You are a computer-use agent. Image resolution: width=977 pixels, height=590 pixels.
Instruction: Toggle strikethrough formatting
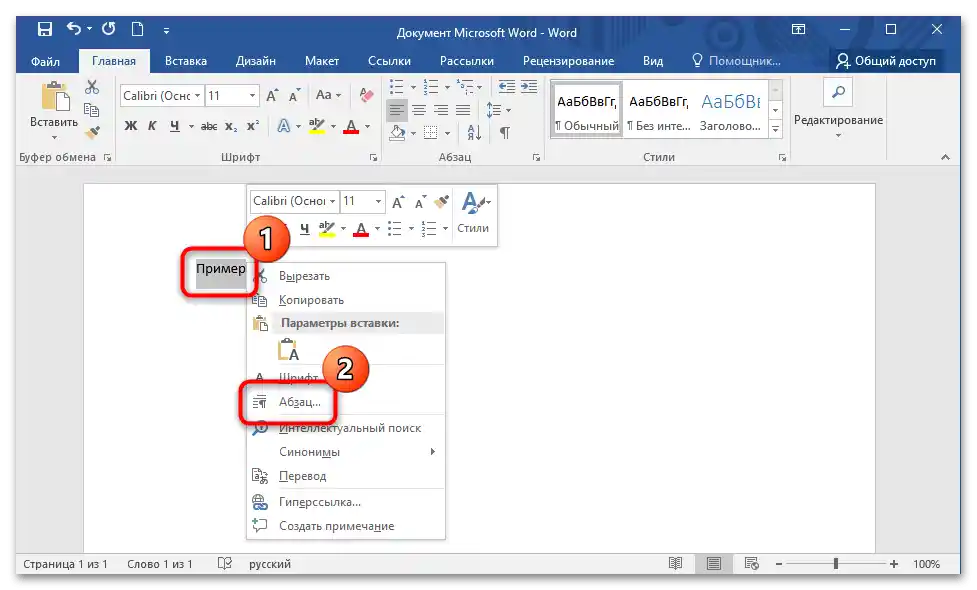pos(209,126)
